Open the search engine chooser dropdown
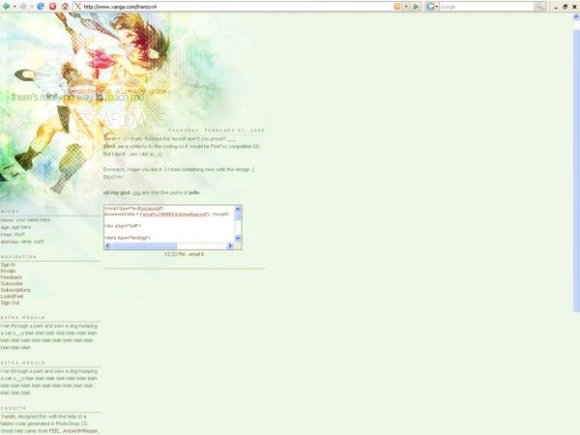This screenshot has width=580, height=435. (x=436, y=7)
